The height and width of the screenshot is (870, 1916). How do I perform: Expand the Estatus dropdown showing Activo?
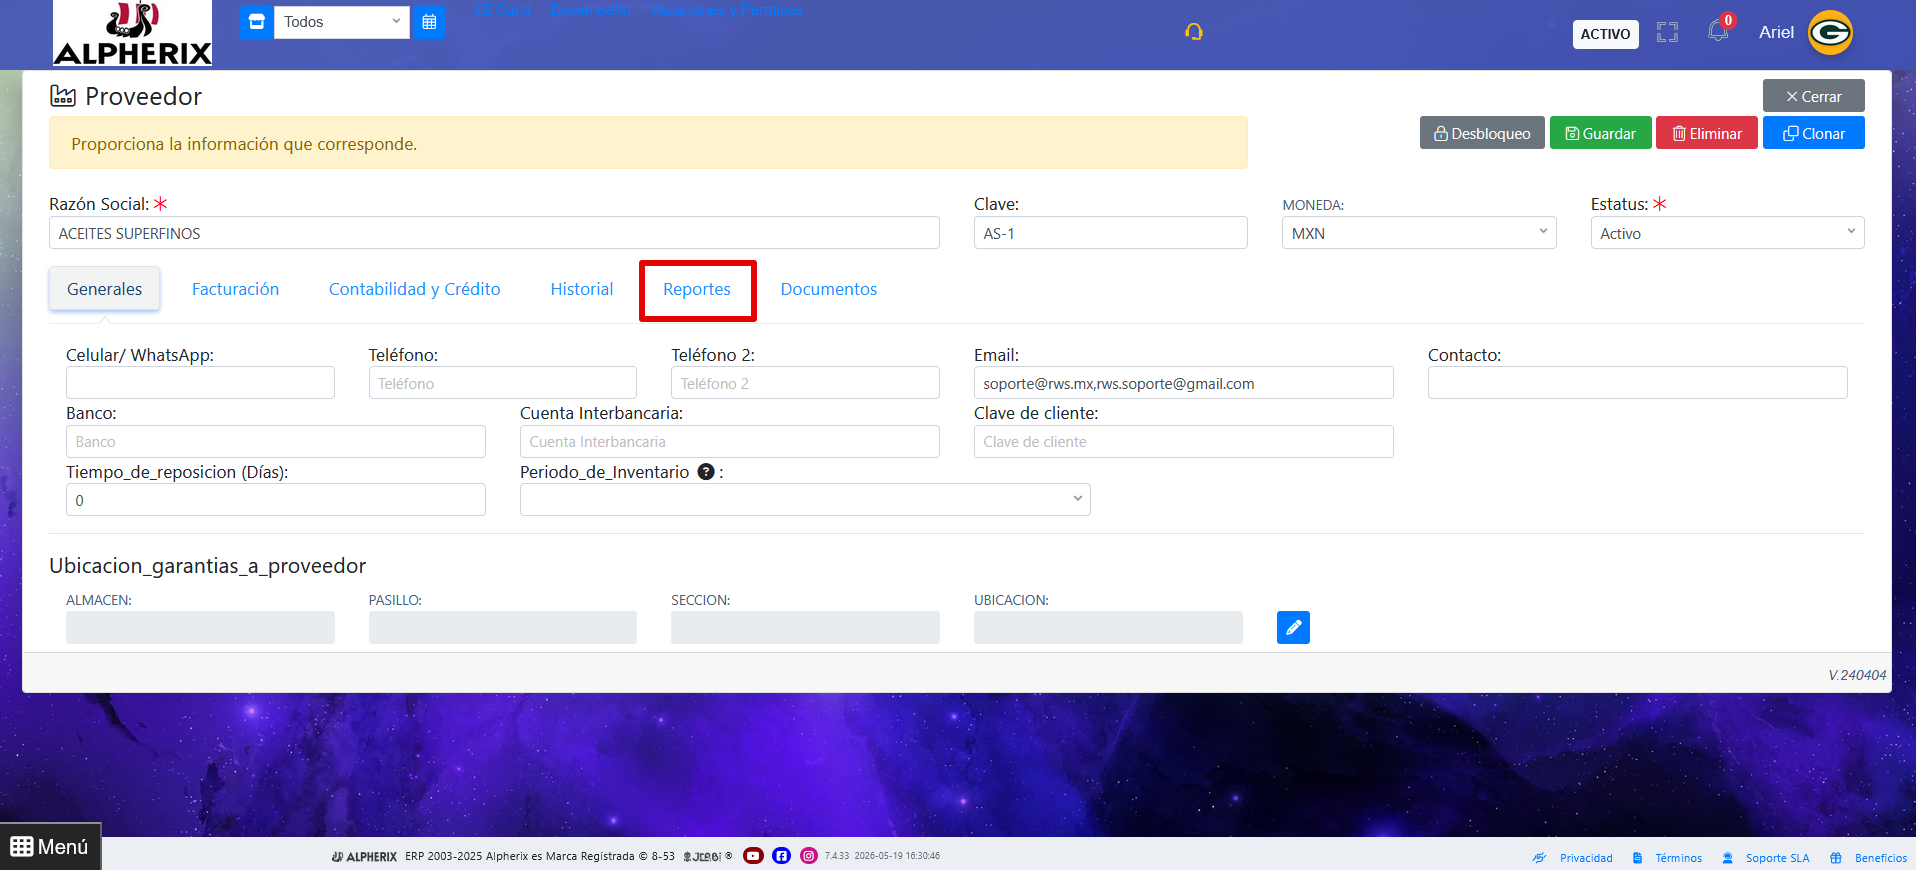pos(1727,233)
